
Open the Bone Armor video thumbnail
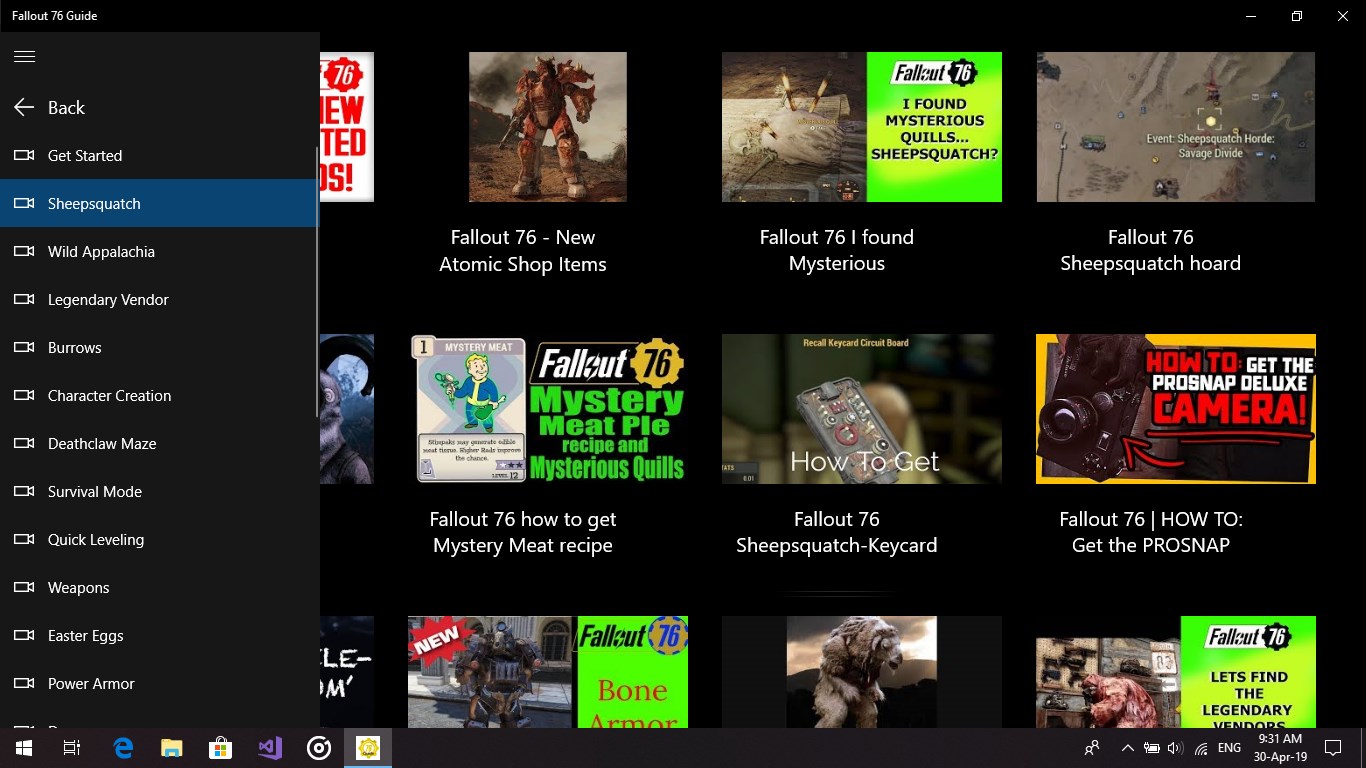[x=548, y=672]
